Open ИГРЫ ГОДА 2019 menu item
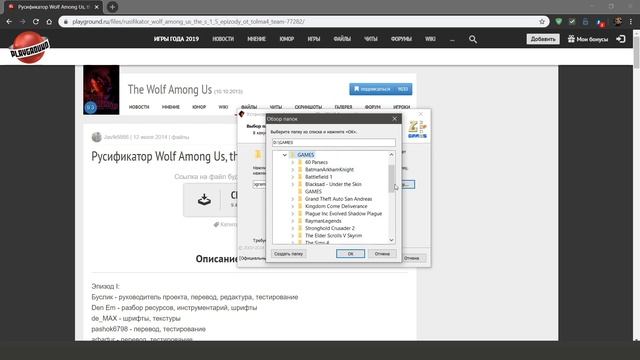Image resolution: width=640 pixels, height=360 pixels. 176,39
